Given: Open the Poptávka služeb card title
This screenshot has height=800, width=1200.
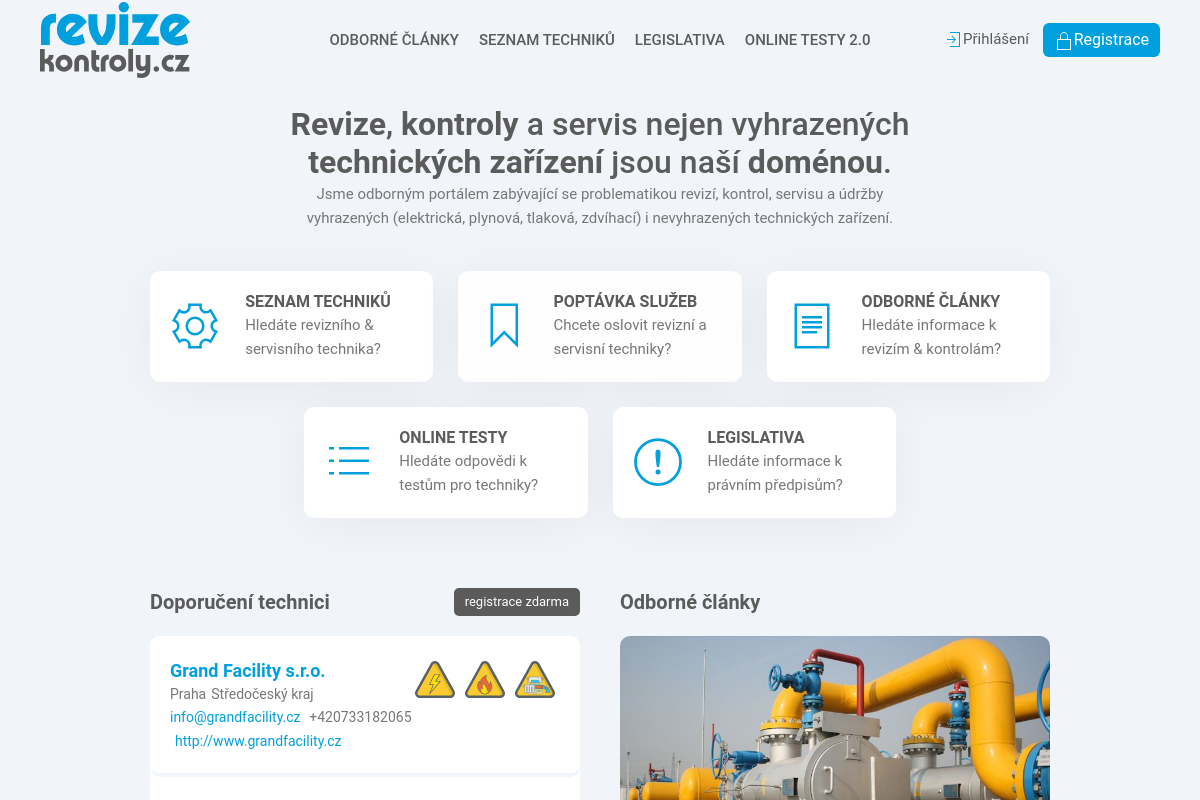Looking at the screenshot, I should pyautogui.click(x=625, y=301).
